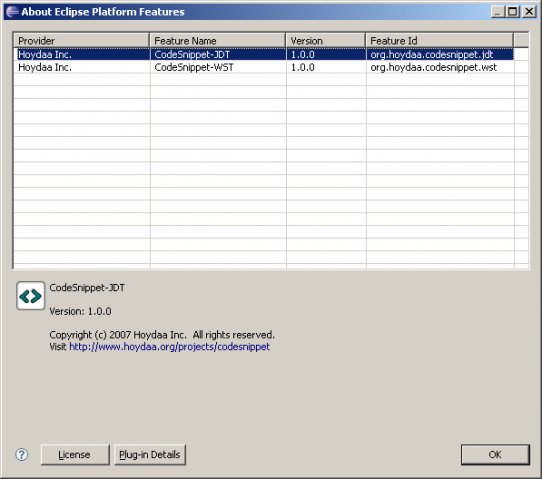Image resolution: width=542 pixels, height=479 pixels.
Task: Click version 1.0.0 of the CodeSnippet-WST row
Action: [303, 67]
